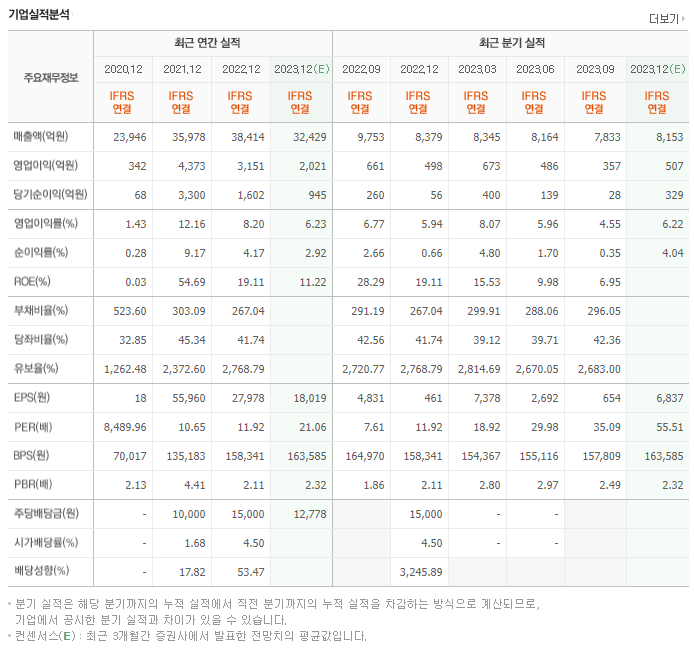Click the operating margin value 12.16
694x648 pixels.
click(192, 224)
